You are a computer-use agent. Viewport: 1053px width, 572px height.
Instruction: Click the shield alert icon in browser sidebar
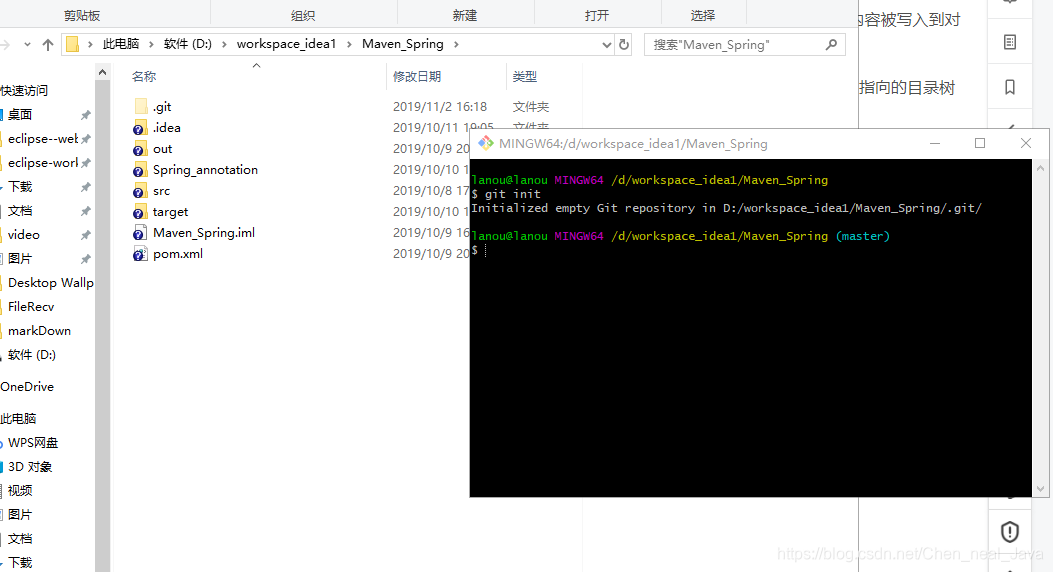point(1009,532)
